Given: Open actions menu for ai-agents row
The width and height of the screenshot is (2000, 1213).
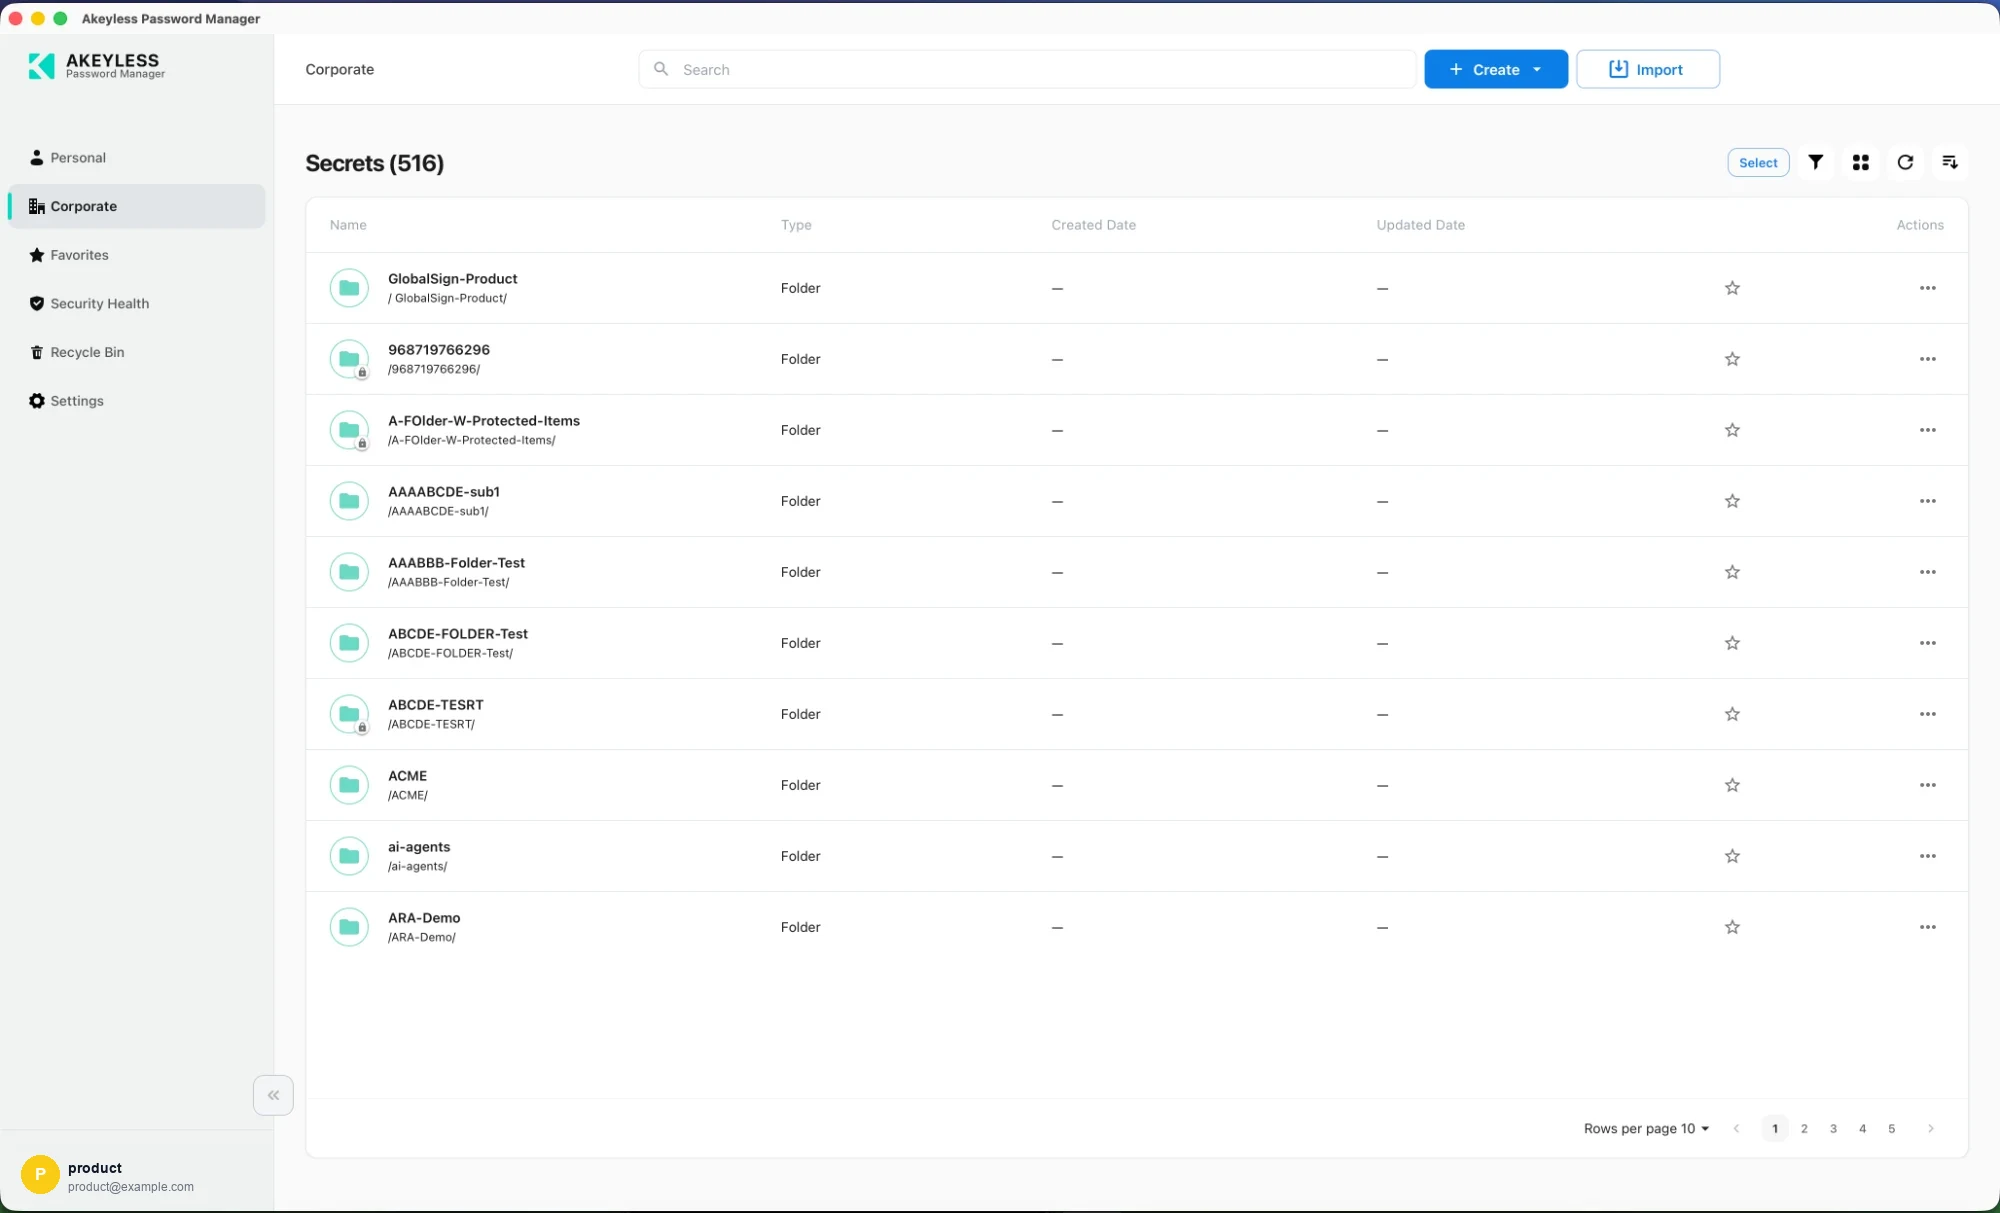Looking at the screenshot, I should click(1927, 856).
